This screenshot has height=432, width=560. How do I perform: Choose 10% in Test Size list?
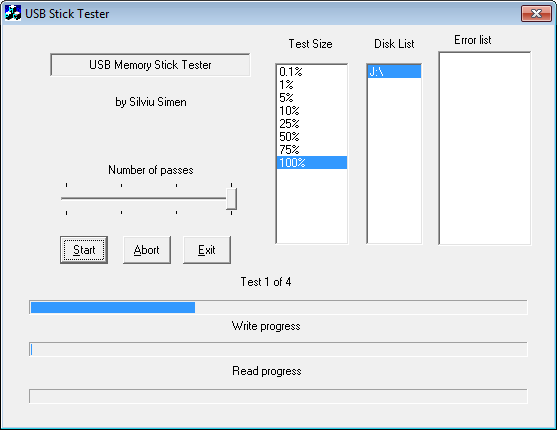(x=311, y=111)
